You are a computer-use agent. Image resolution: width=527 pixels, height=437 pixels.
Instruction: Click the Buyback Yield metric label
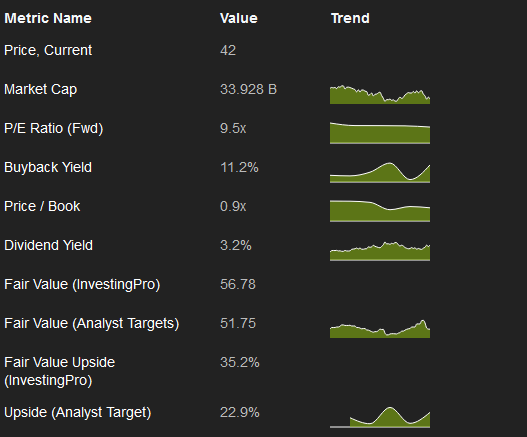click(48, 167)
